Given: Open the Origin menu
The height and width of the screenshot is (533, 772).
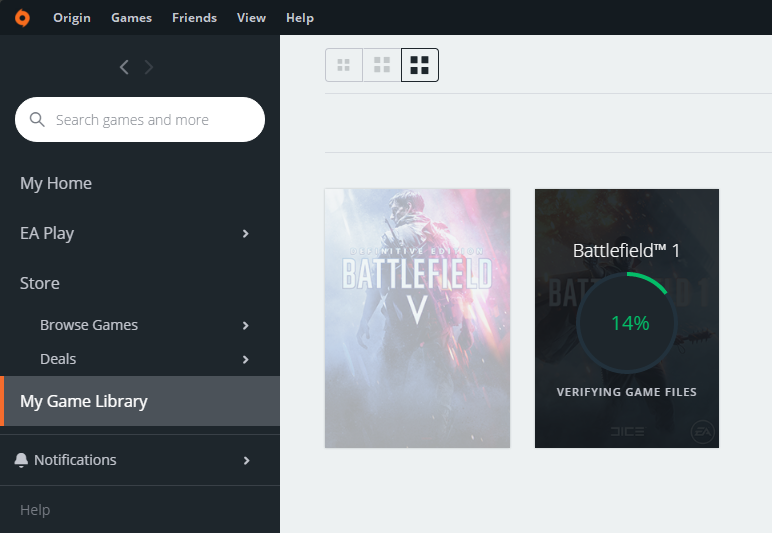Looking at the screenshot, I should [x=72, y=18].
